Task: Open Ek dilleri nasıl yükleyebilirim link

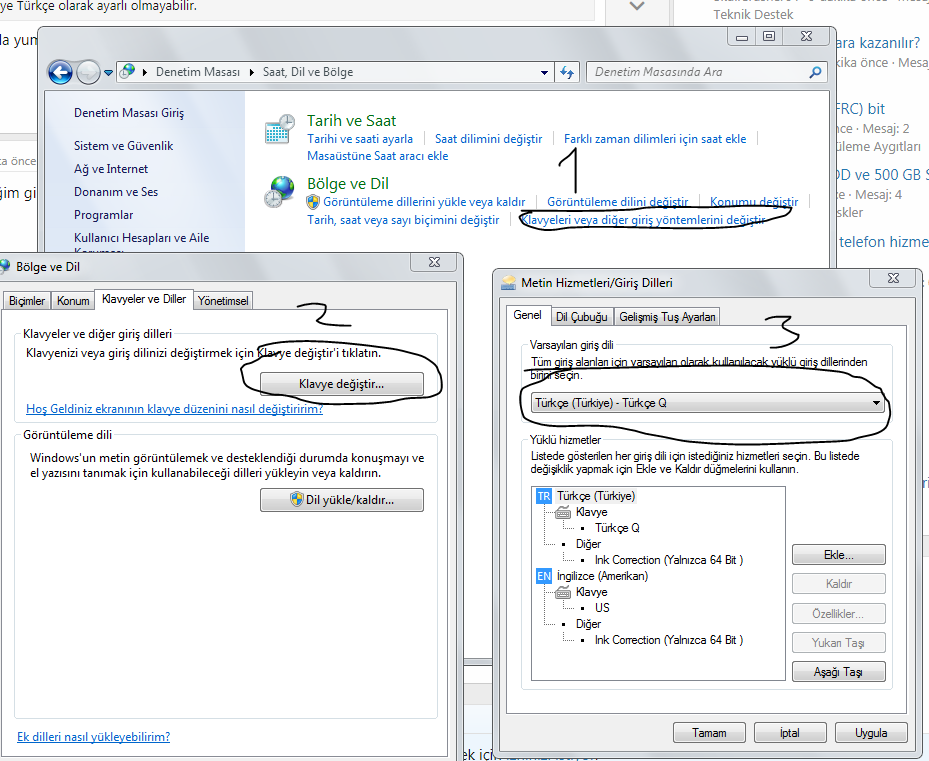Action: (94, 737)
